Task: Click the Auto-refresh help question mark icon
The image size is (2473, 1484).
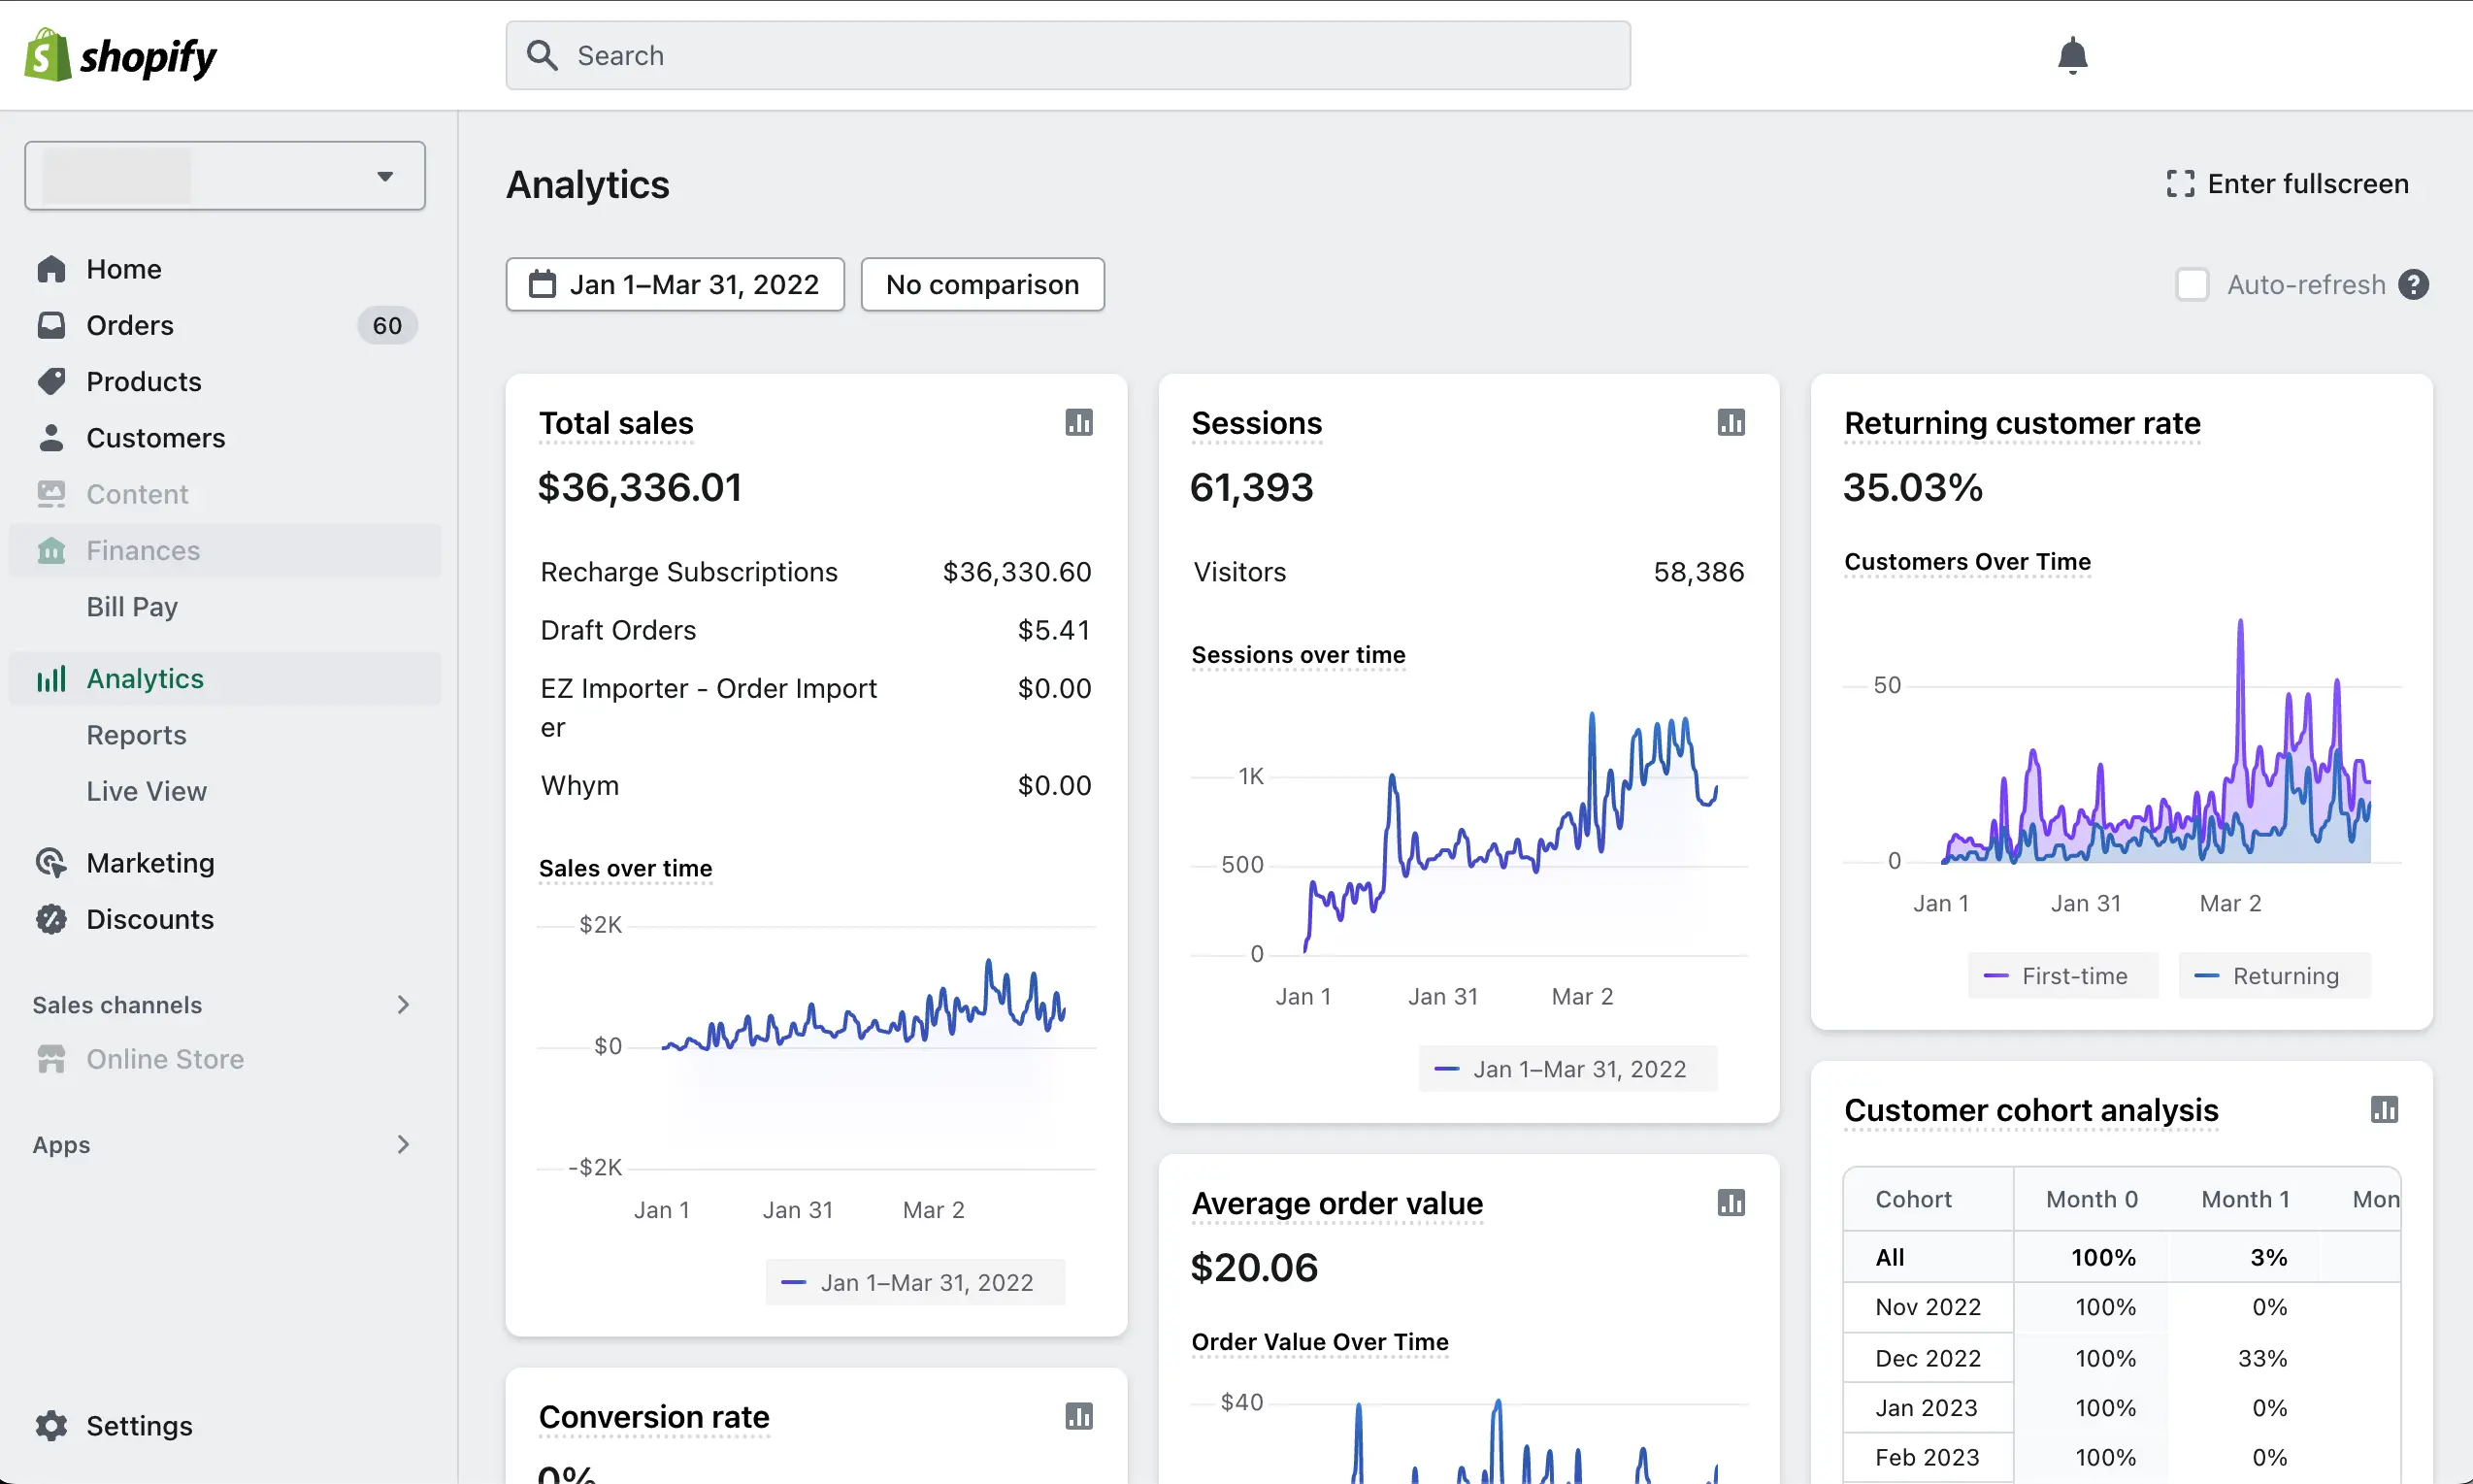Action: tap(2413, 285)
